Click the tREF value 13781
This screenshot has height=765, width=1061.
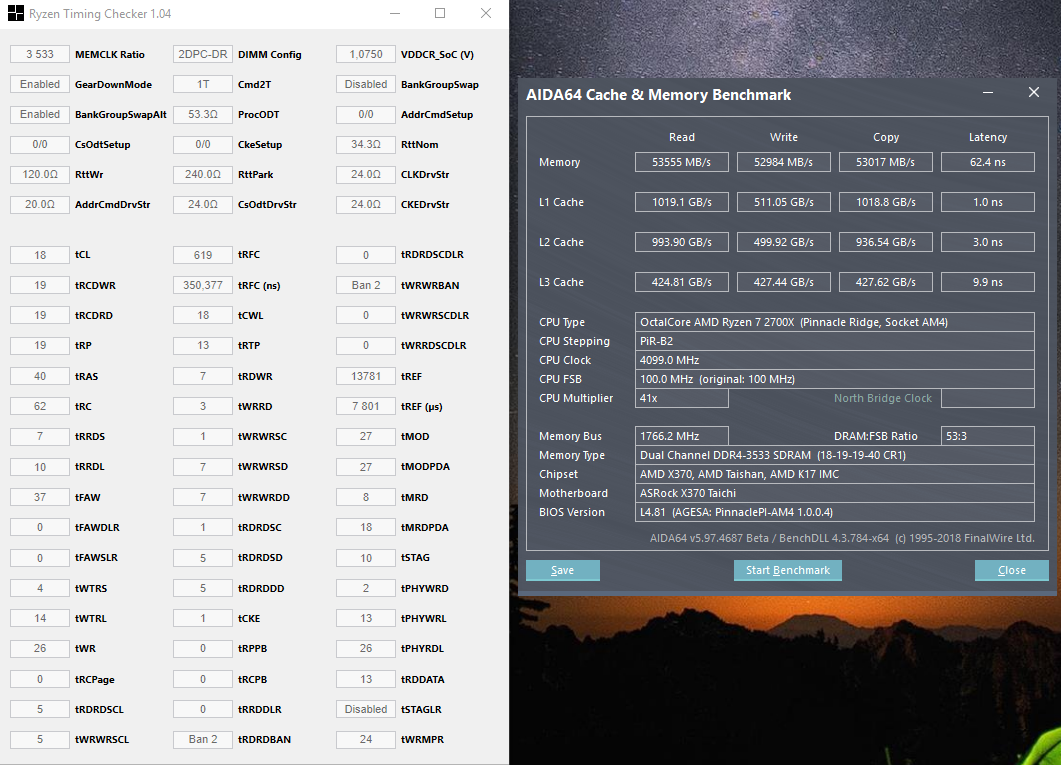click(x=366, y=376)
